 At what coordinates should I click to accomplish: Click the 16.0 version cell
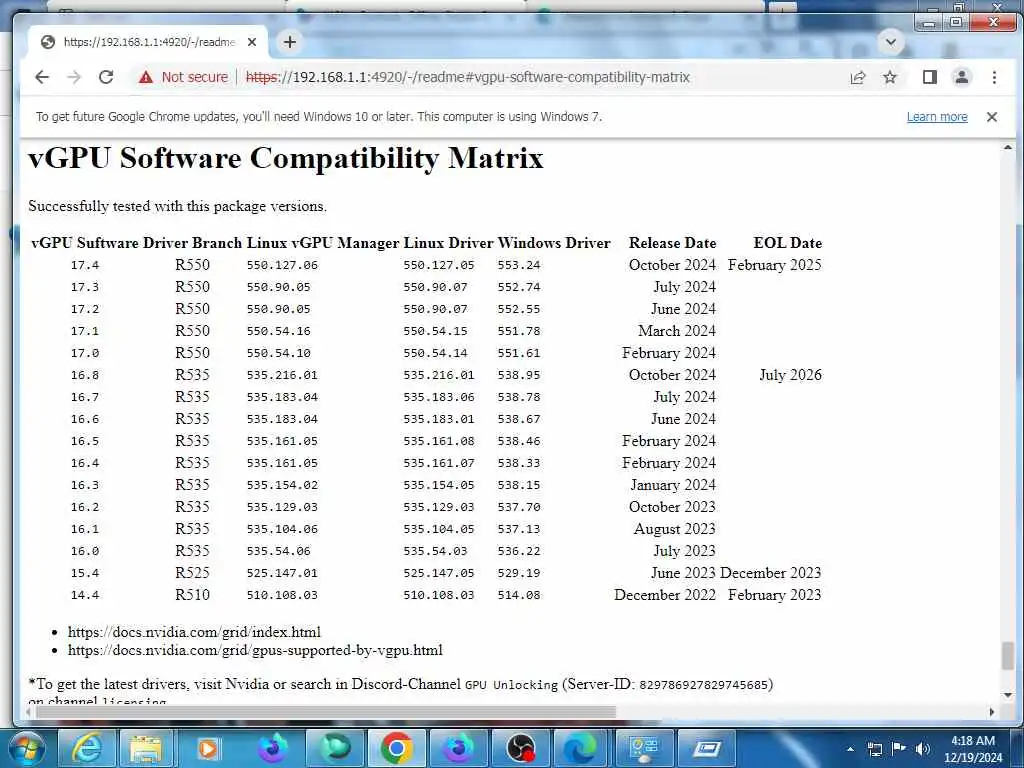coord(85,551)
